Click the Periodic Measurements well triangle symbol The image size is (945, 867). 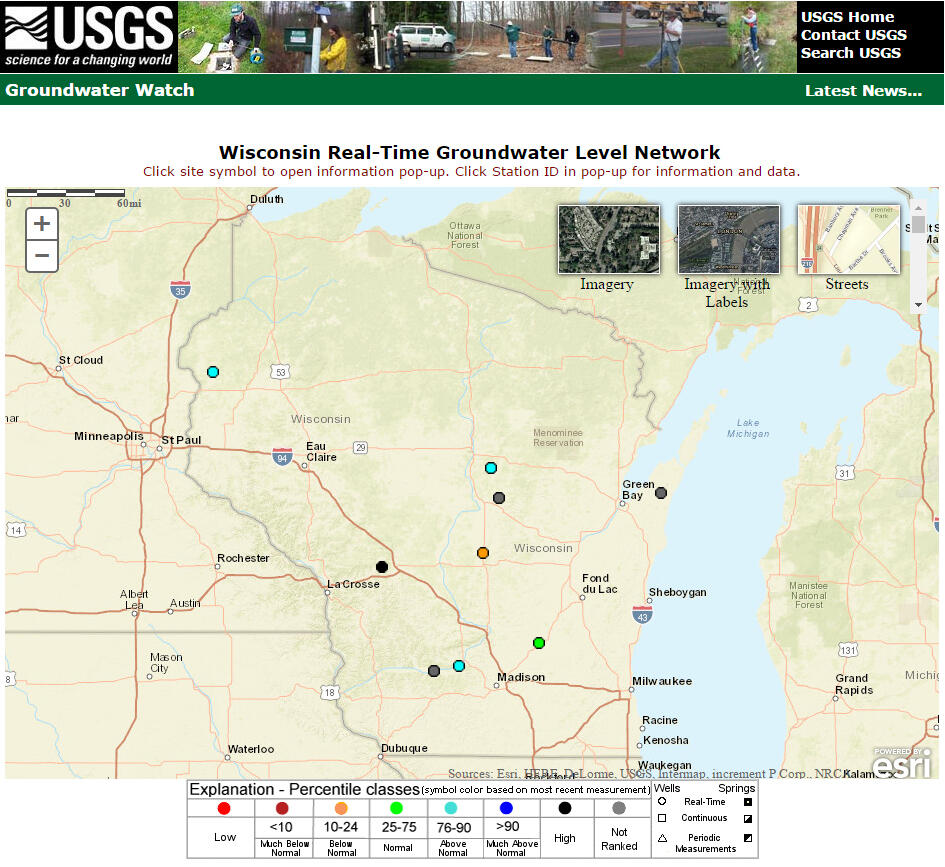click(661, 838)
